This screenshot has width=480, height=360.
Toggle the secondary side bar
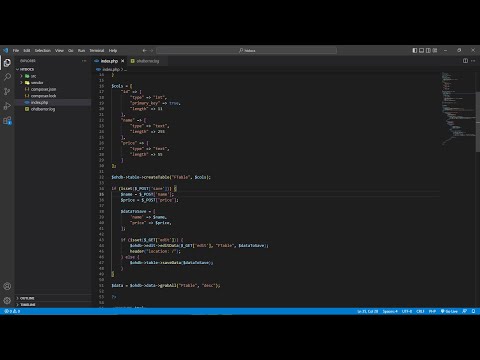(x=428, y=50)
